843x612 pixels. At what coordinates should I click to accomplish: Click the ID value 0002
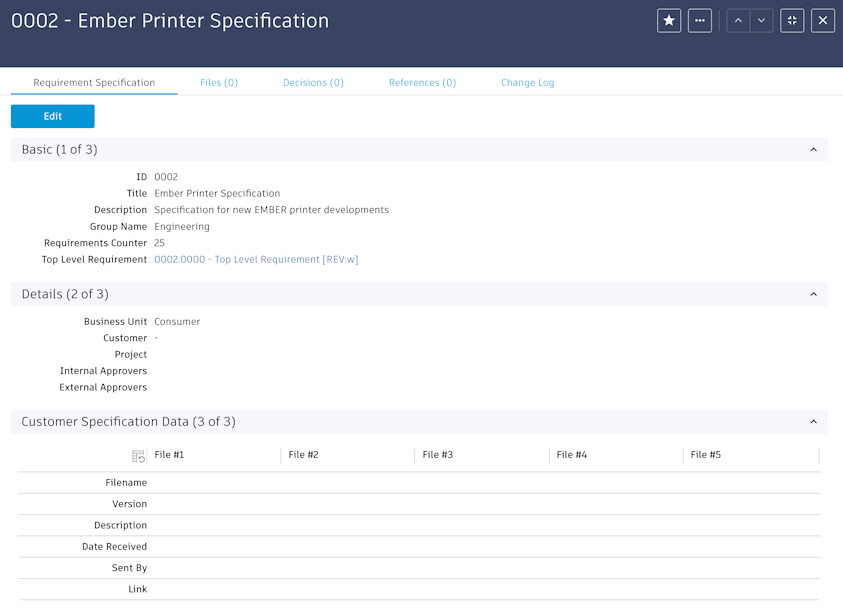click(166, 177)
